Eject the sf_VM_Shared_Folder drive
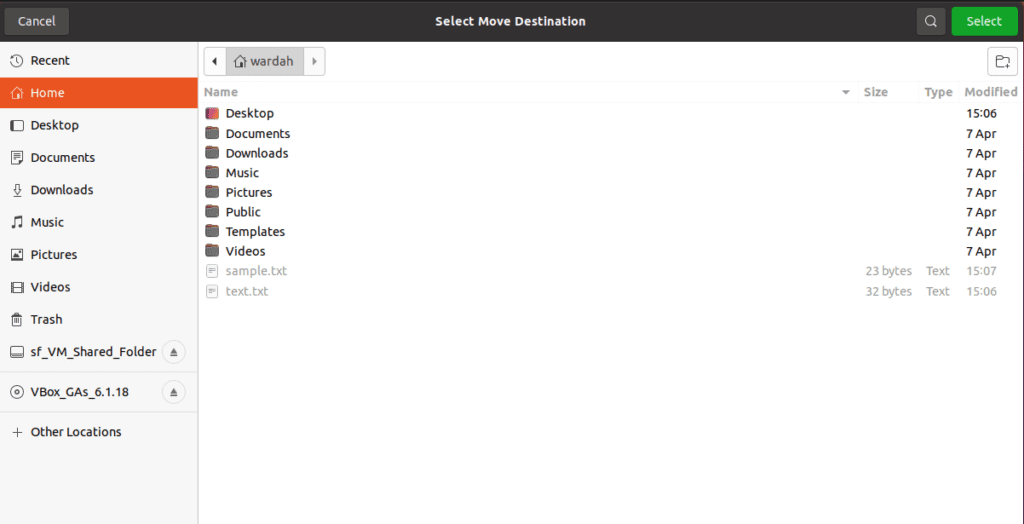 tap(173, 352)
